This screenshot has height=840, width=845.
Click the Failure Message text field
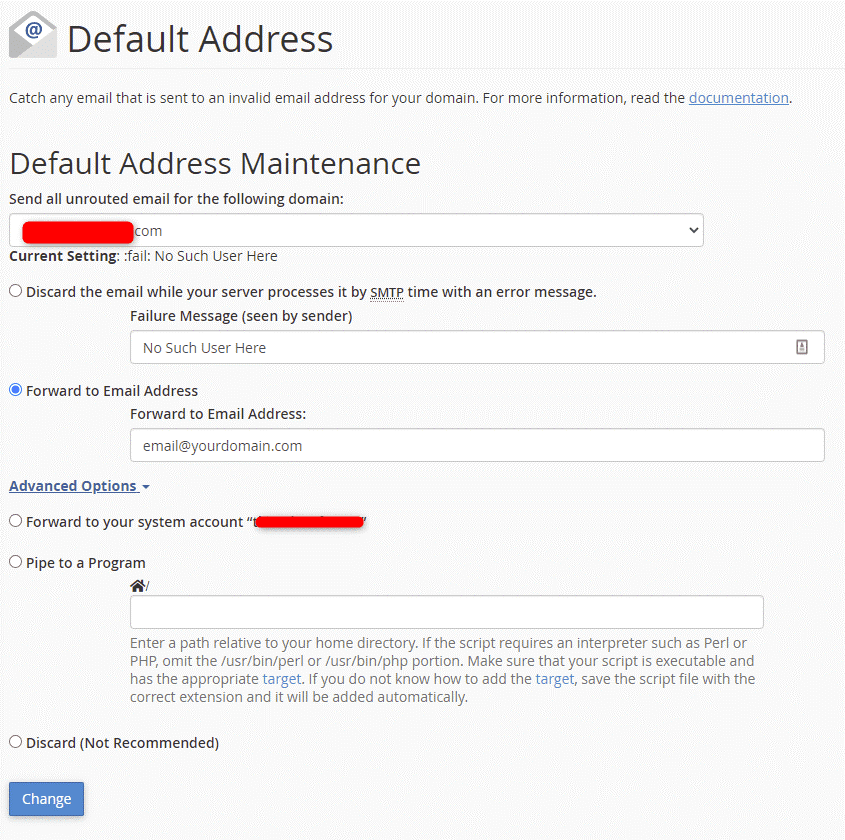[x=460, y=347]
